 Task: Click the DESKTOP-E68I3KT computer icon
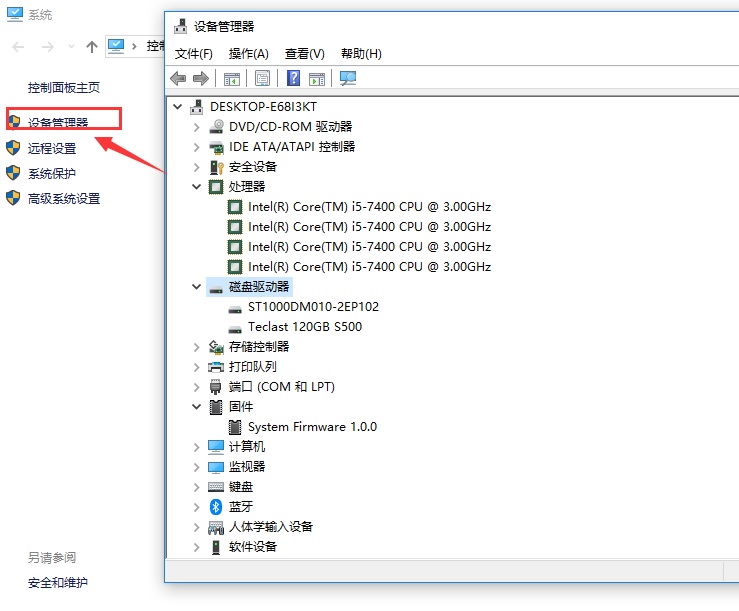click(197, 107)
